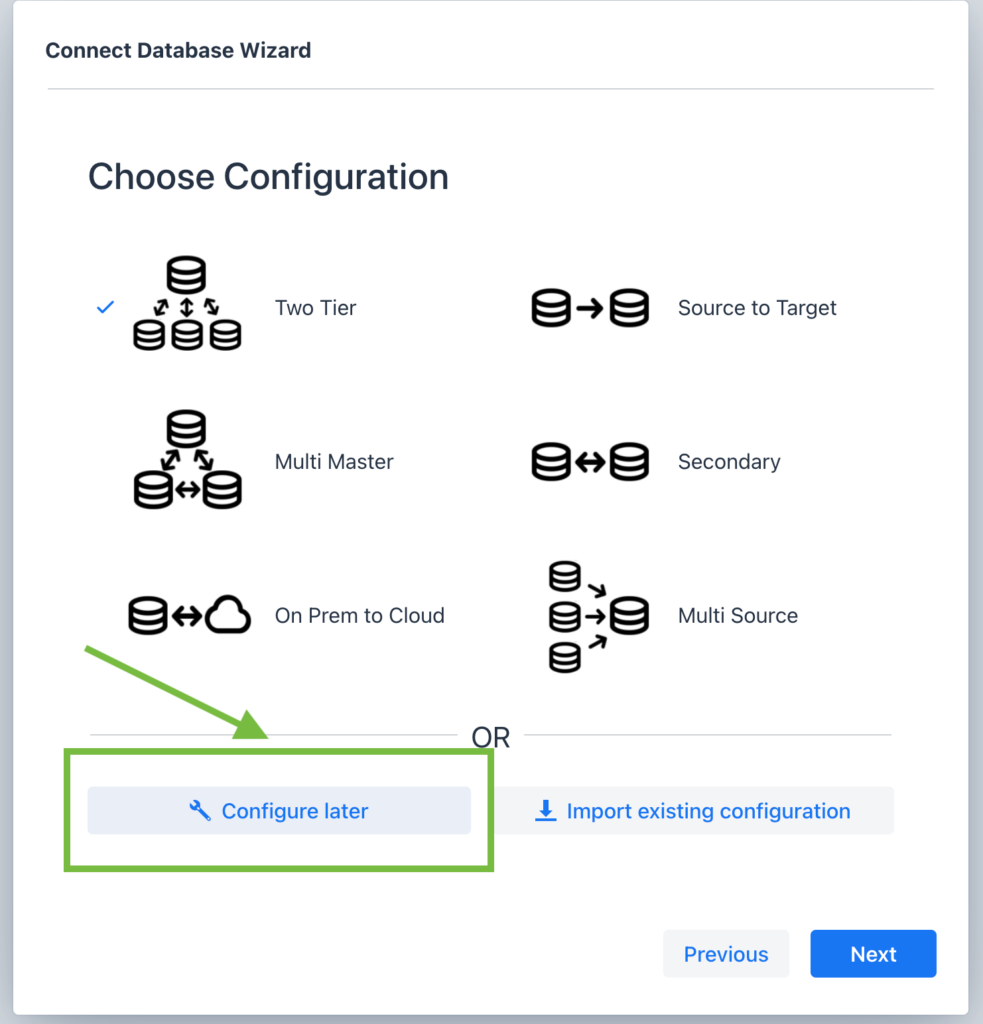Select the Multi Master configuration icon
The width and height of the screenshot is (983, 1024).
point(186,461)
